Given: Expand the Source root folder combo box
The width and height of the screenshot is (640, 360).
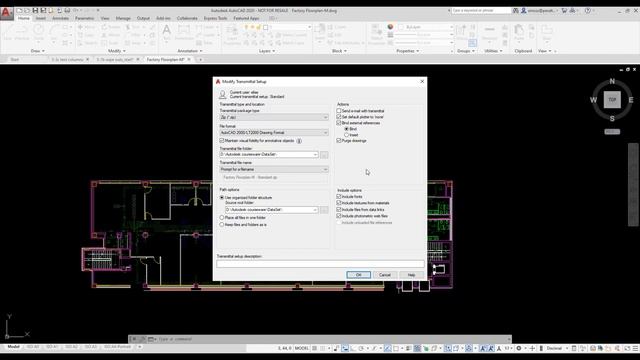Looking at the screenshot, I should click(x=315, y=210).
